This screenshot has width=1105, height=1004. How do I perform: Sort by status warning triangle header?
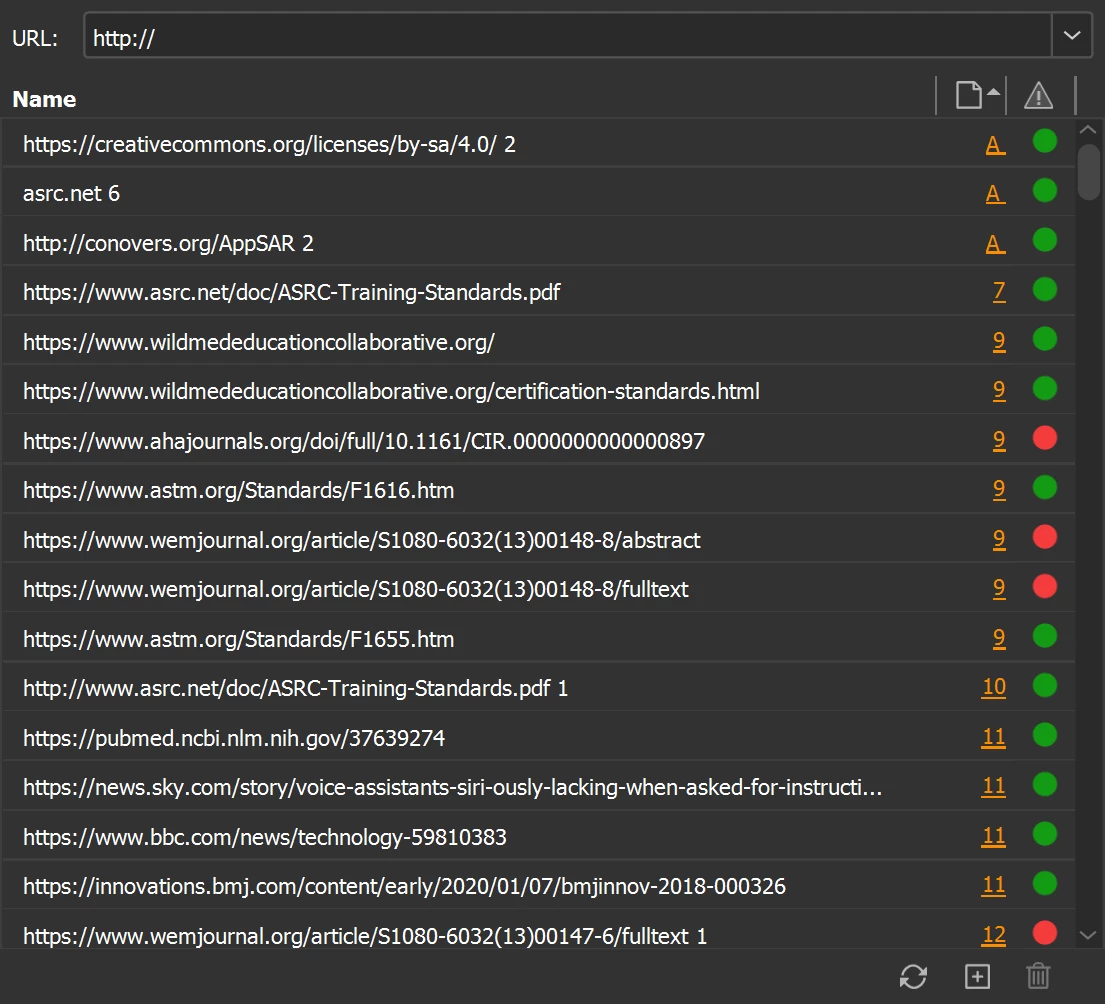pyautogui.click(x=1038, y=95)
